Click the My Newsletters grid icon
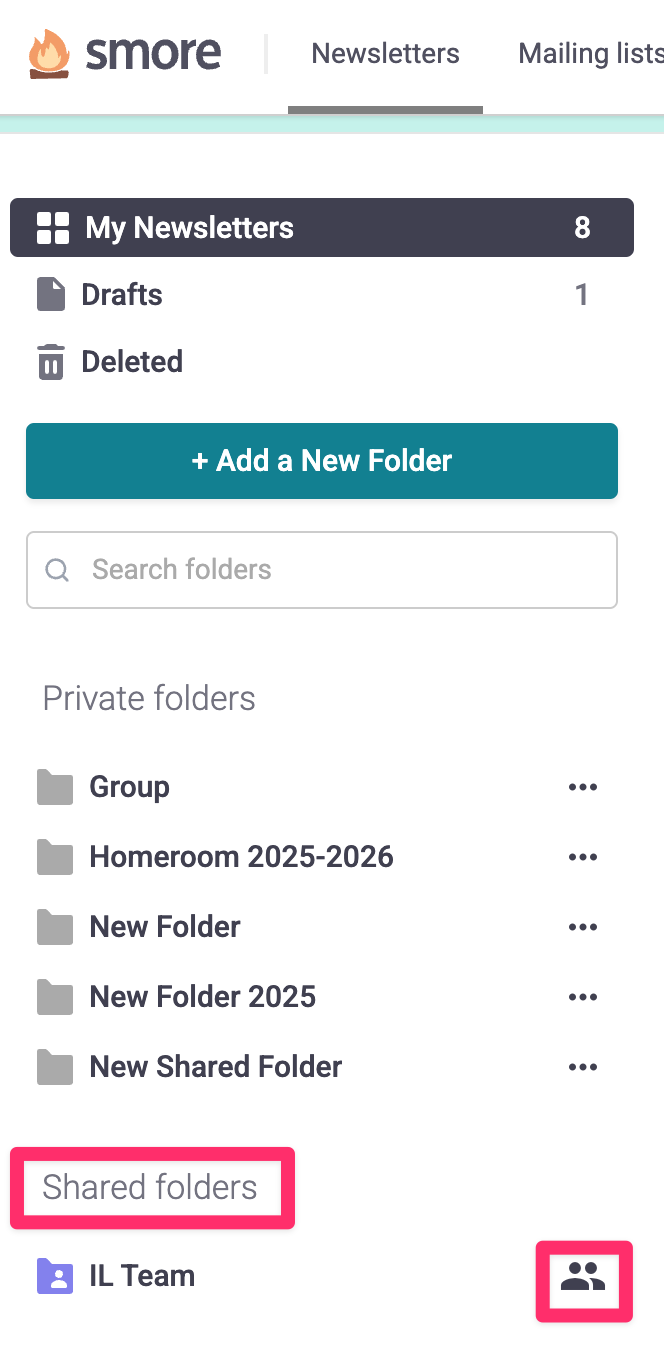Viewport: 664px width, 1348px height. click(x=53, y=228)
